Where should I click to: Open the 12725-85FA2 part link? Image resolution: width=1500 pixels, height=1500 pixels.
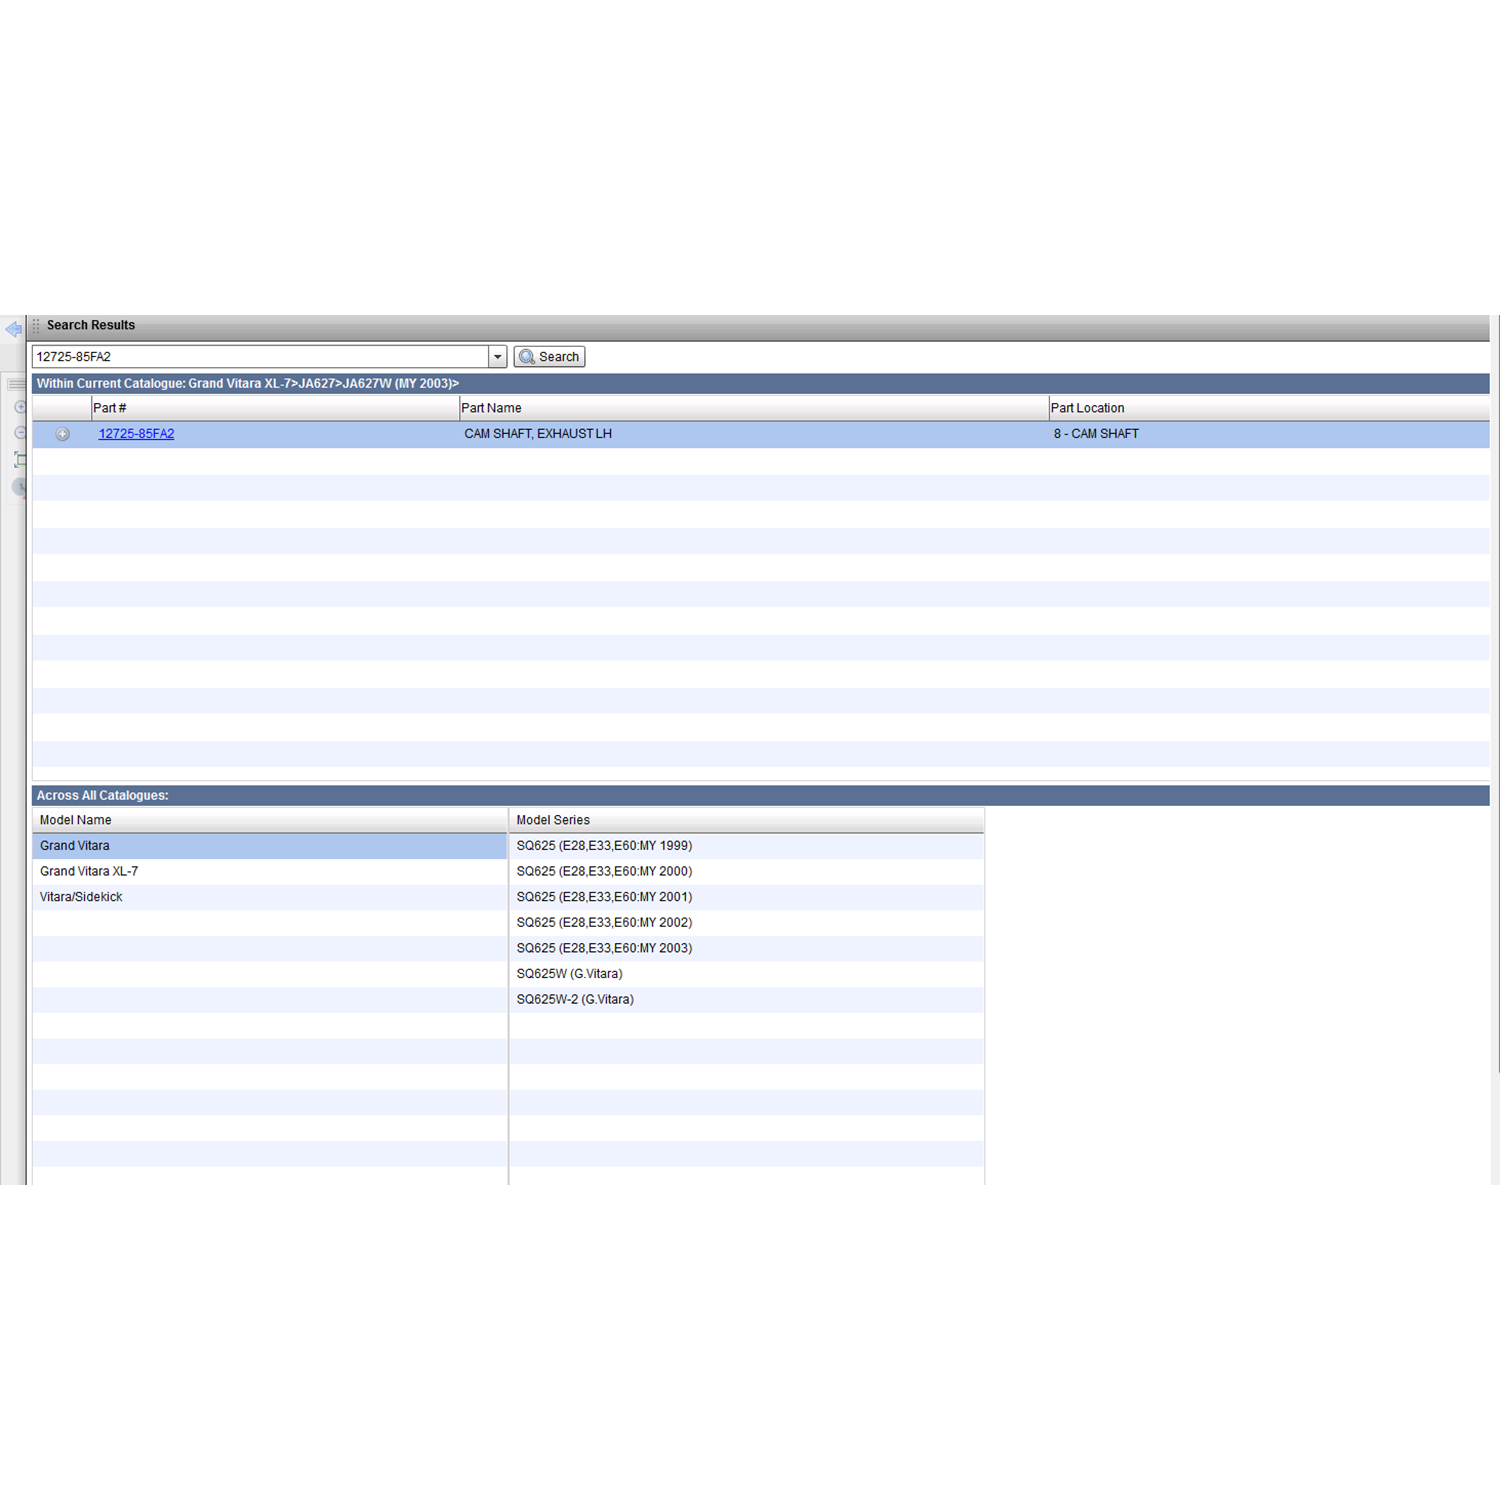(x=136, y=434)
